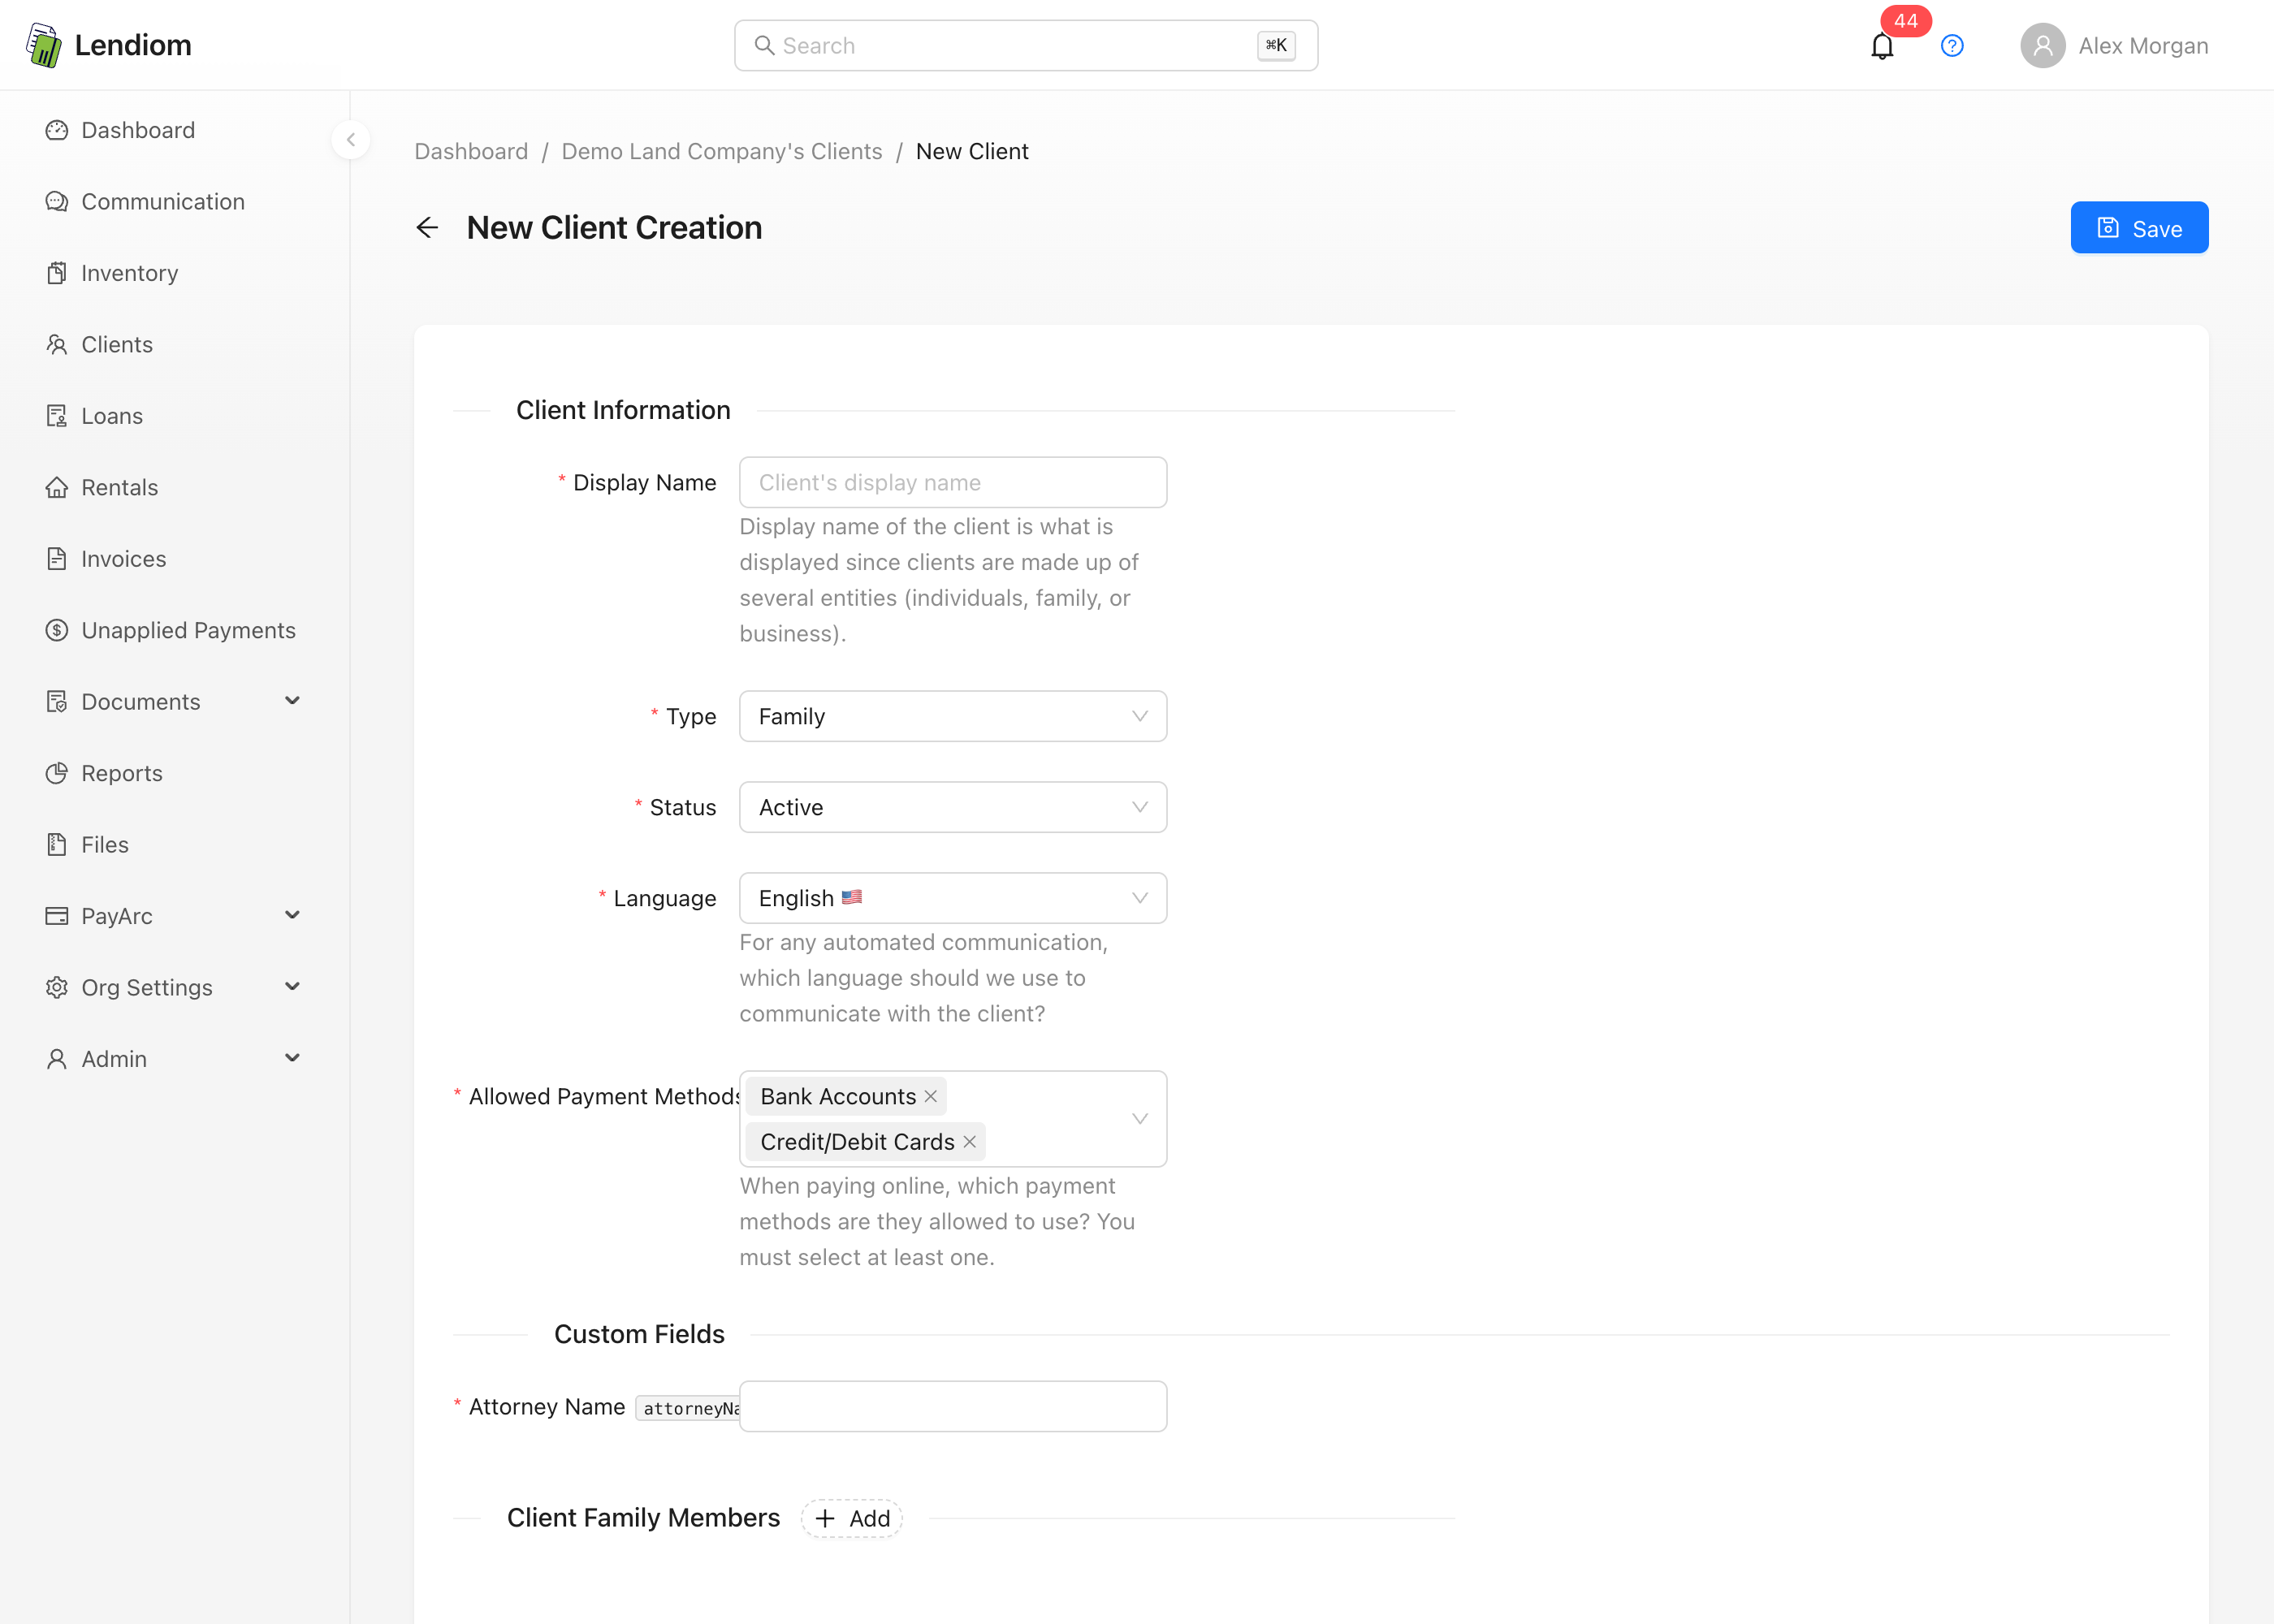The image size is (2274, 1624).
Task: Click the blue help question mark icon
Action: [x=1952, y=46]
